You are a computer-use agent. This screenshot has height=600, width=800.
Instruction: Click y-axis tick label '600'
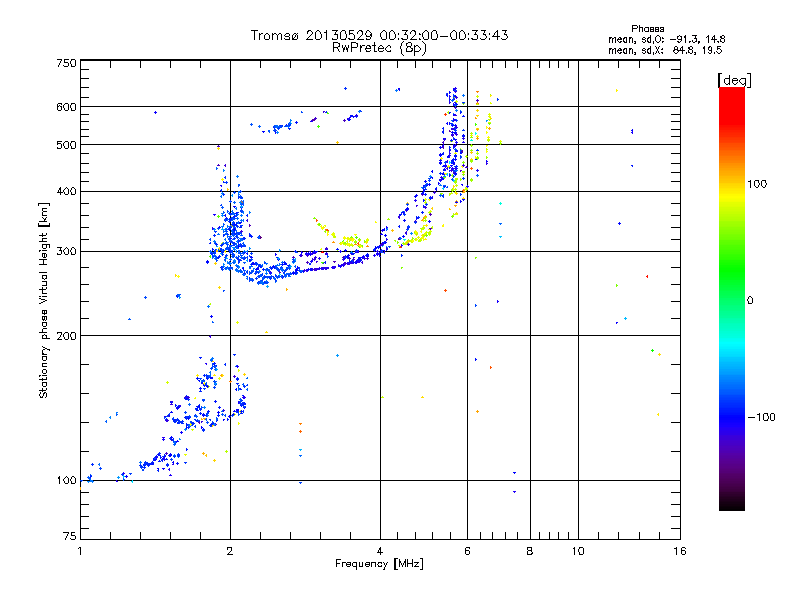tap(66, 107)
